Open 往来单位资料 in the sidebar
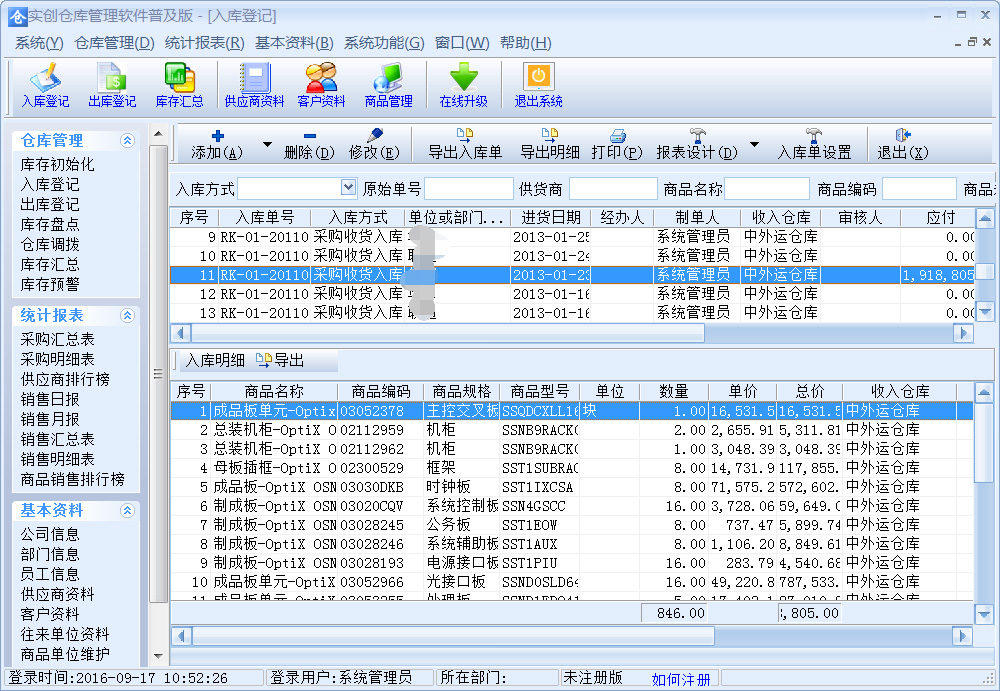1000x691 pixels. click(65, 634)
